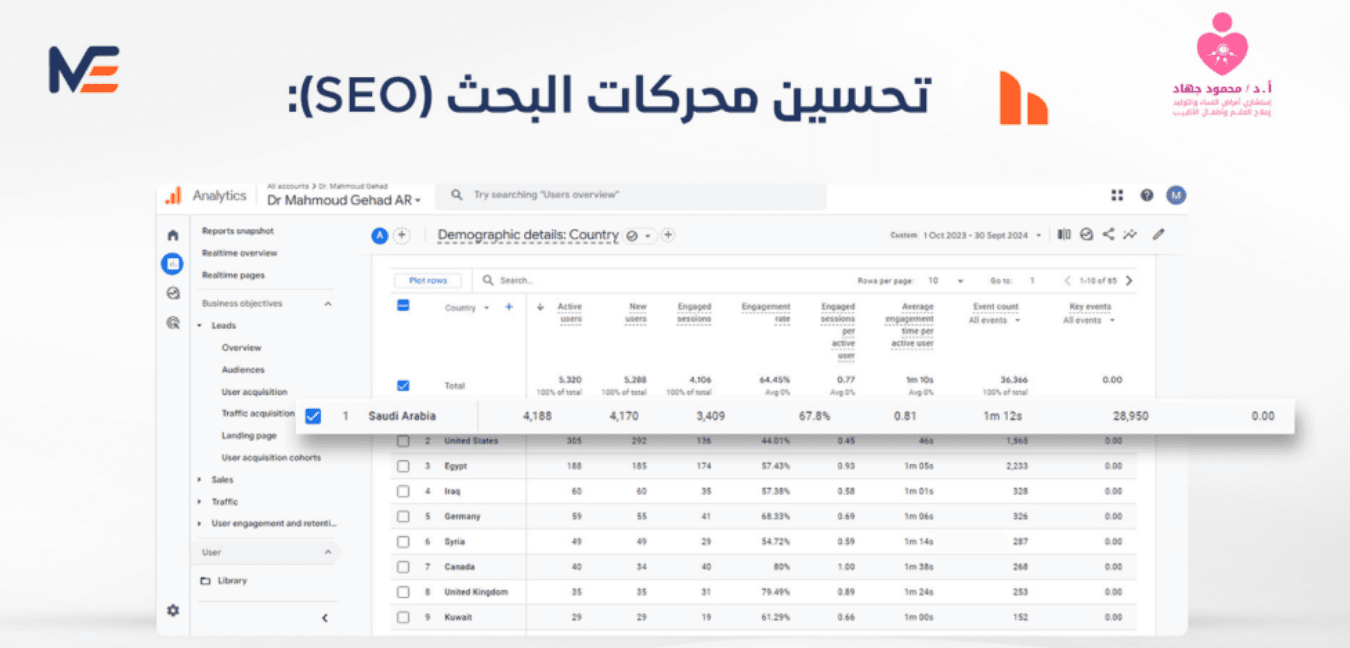This screenshot has height=648, width=1350.
Task: Click the pencil Customize report icon
Action: [x=1159, y=235]
